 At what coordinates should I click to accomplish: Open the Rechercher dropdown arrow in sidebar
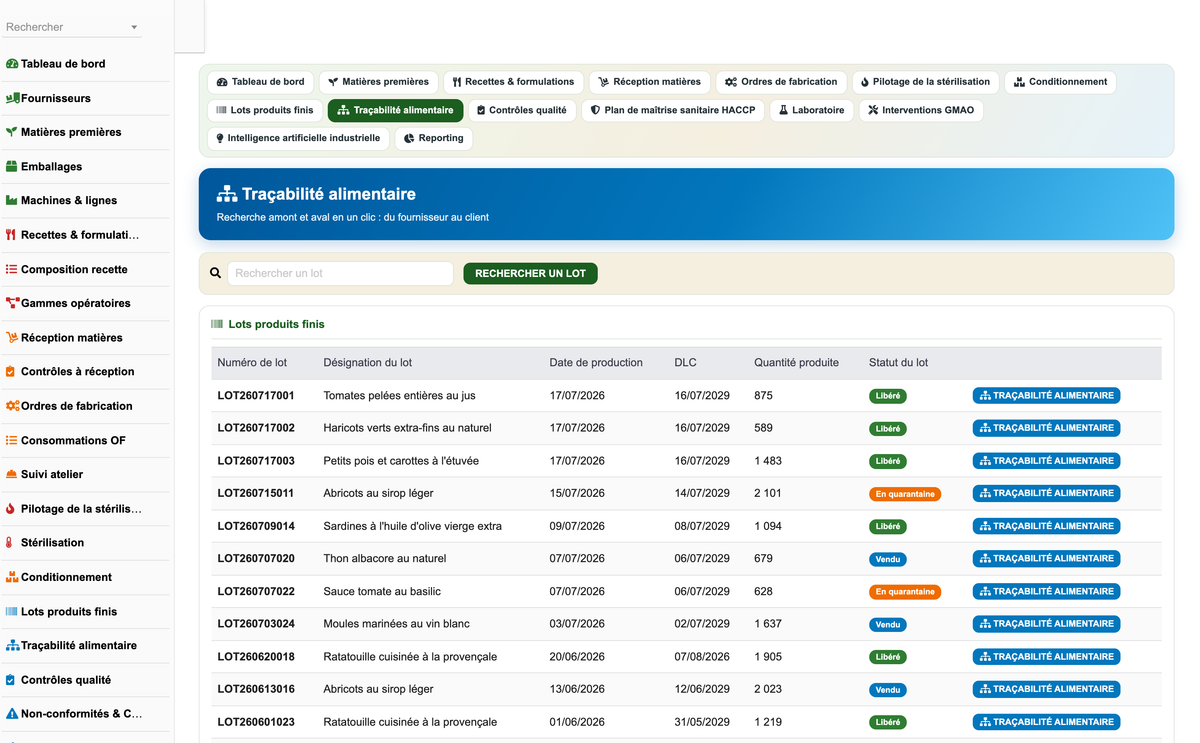(x=134, y=28)
